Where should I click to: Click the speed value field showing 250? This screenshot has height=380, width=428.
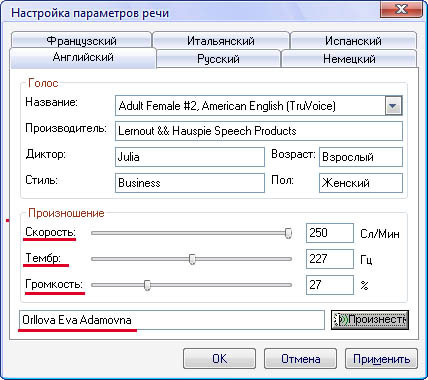[x=330, y=233]
